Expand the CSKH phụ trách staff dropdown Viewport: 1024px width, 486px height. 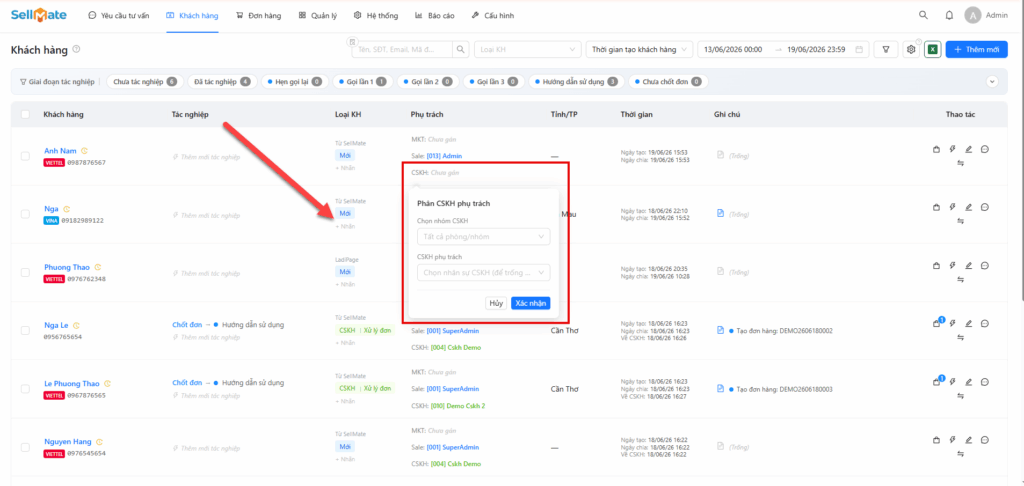[483, 272]
